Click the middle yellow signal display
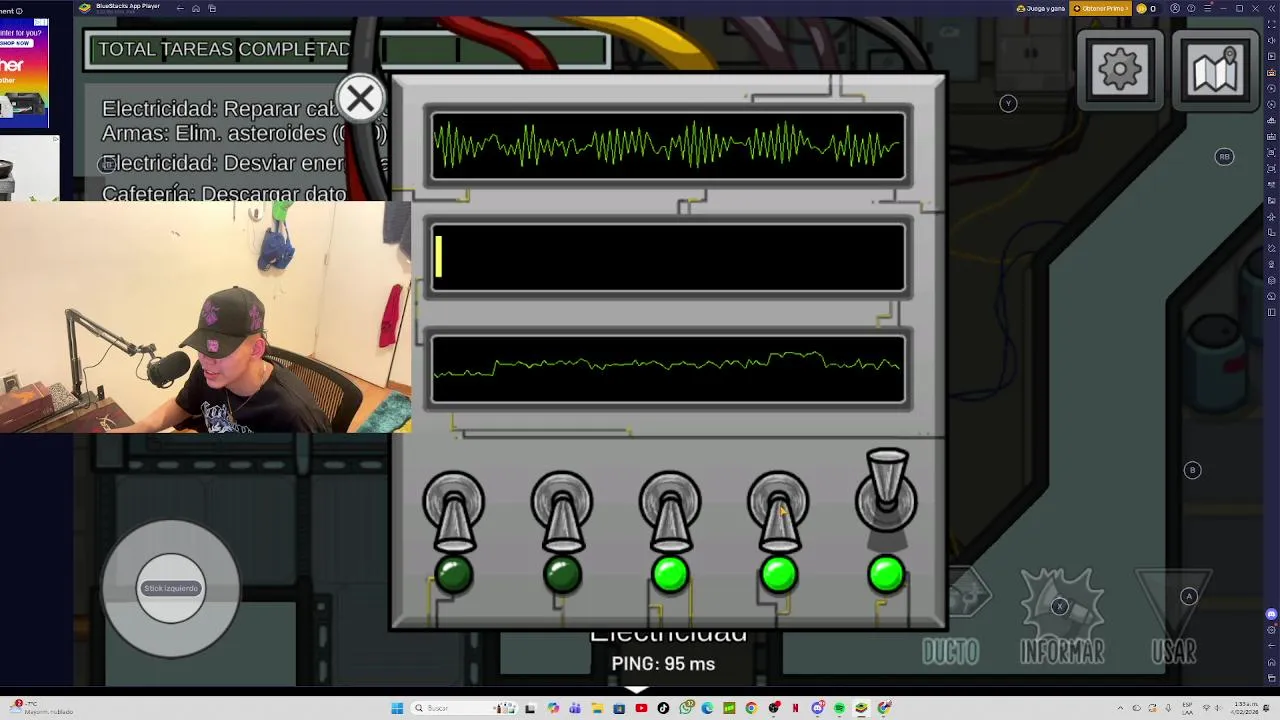This screenshot has height=720, width=1280. 668,257
